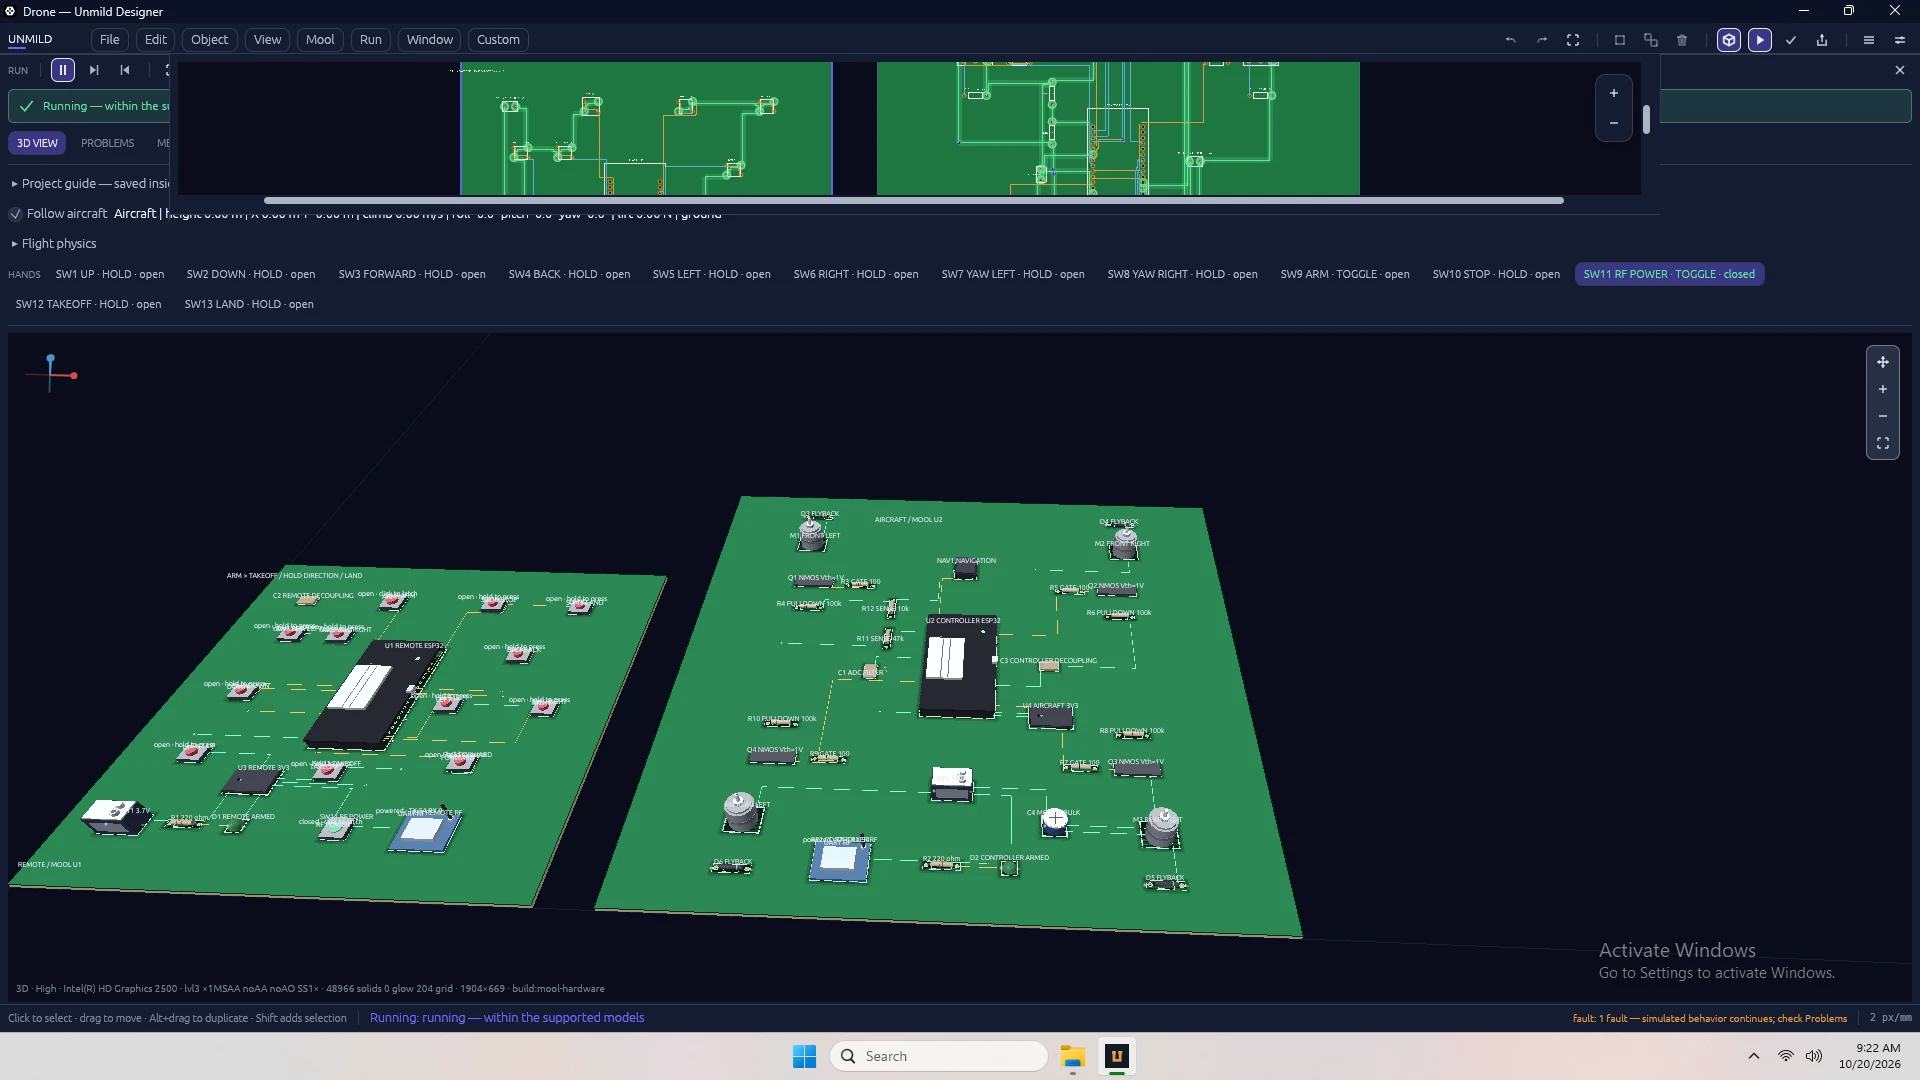This screenshot has height=1080, width=1920.
Task: Open the Edit menu
Action: click(156, 40)
